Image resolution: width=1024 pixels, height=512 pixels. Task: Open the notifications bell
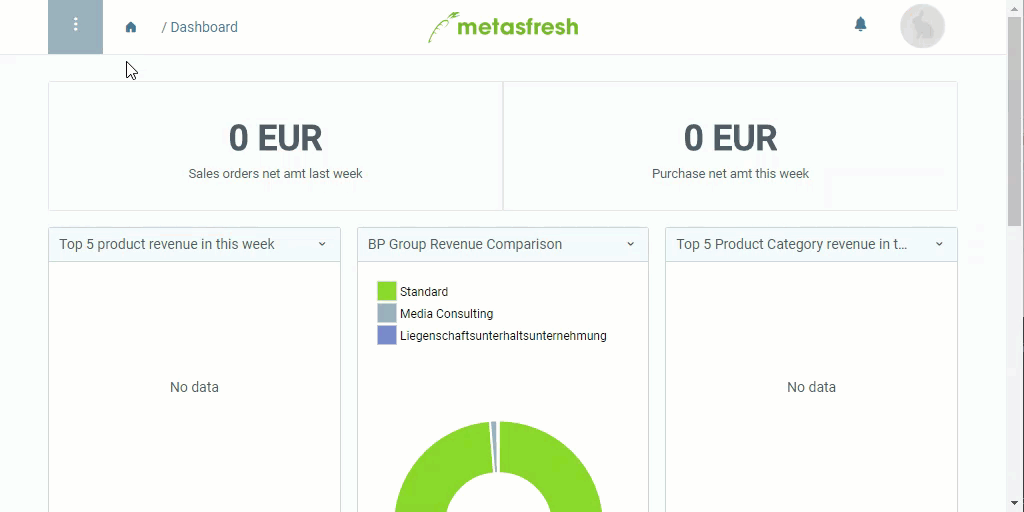(860, 25)
